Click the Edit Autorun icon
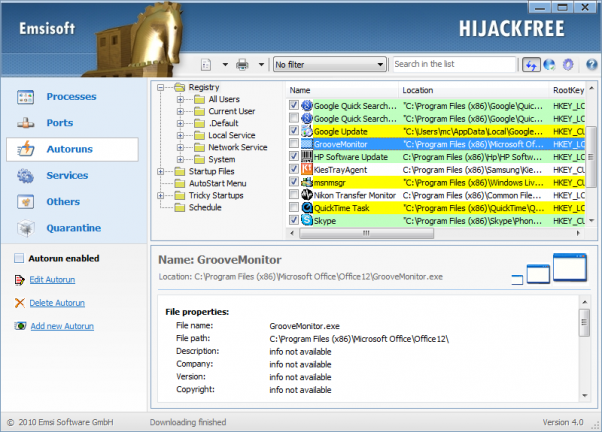This screenshot has height=432, width=602. (20, 280)
